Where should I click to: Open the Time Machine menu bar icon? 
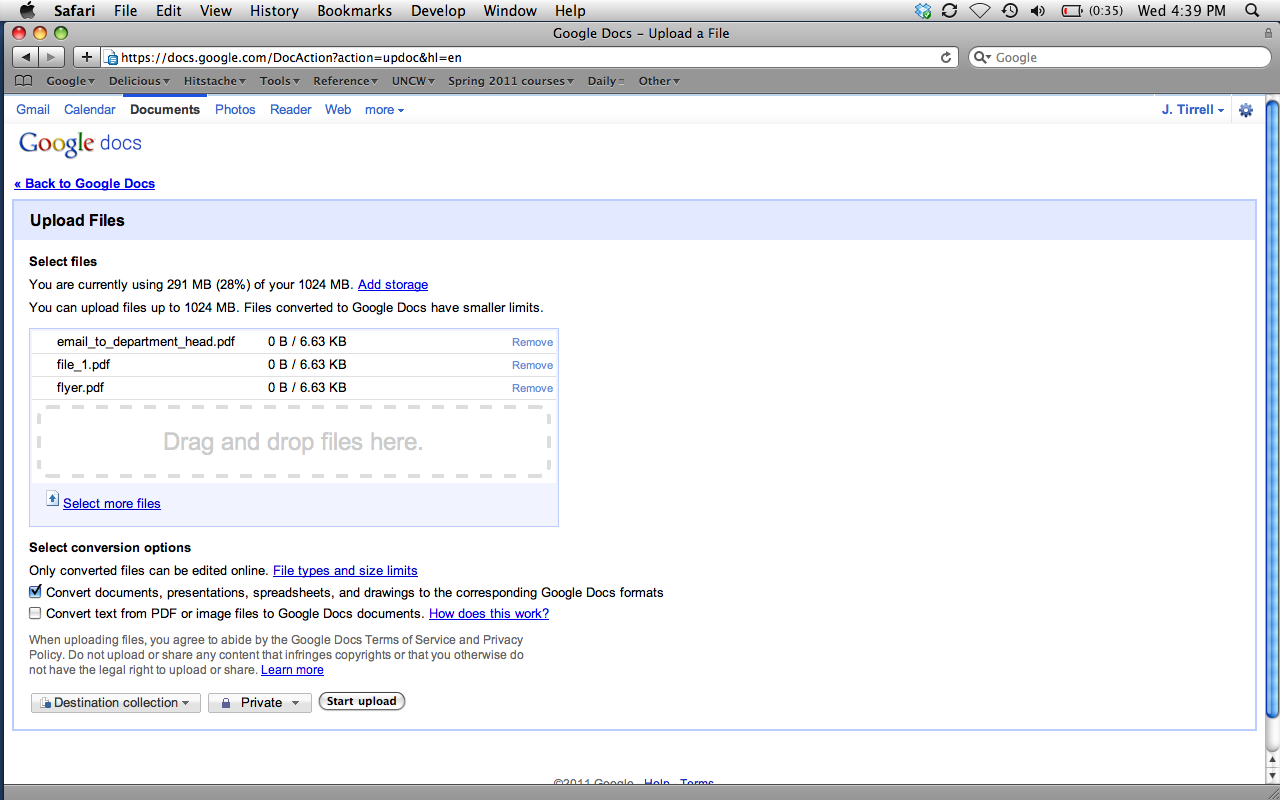point(1010,11)
